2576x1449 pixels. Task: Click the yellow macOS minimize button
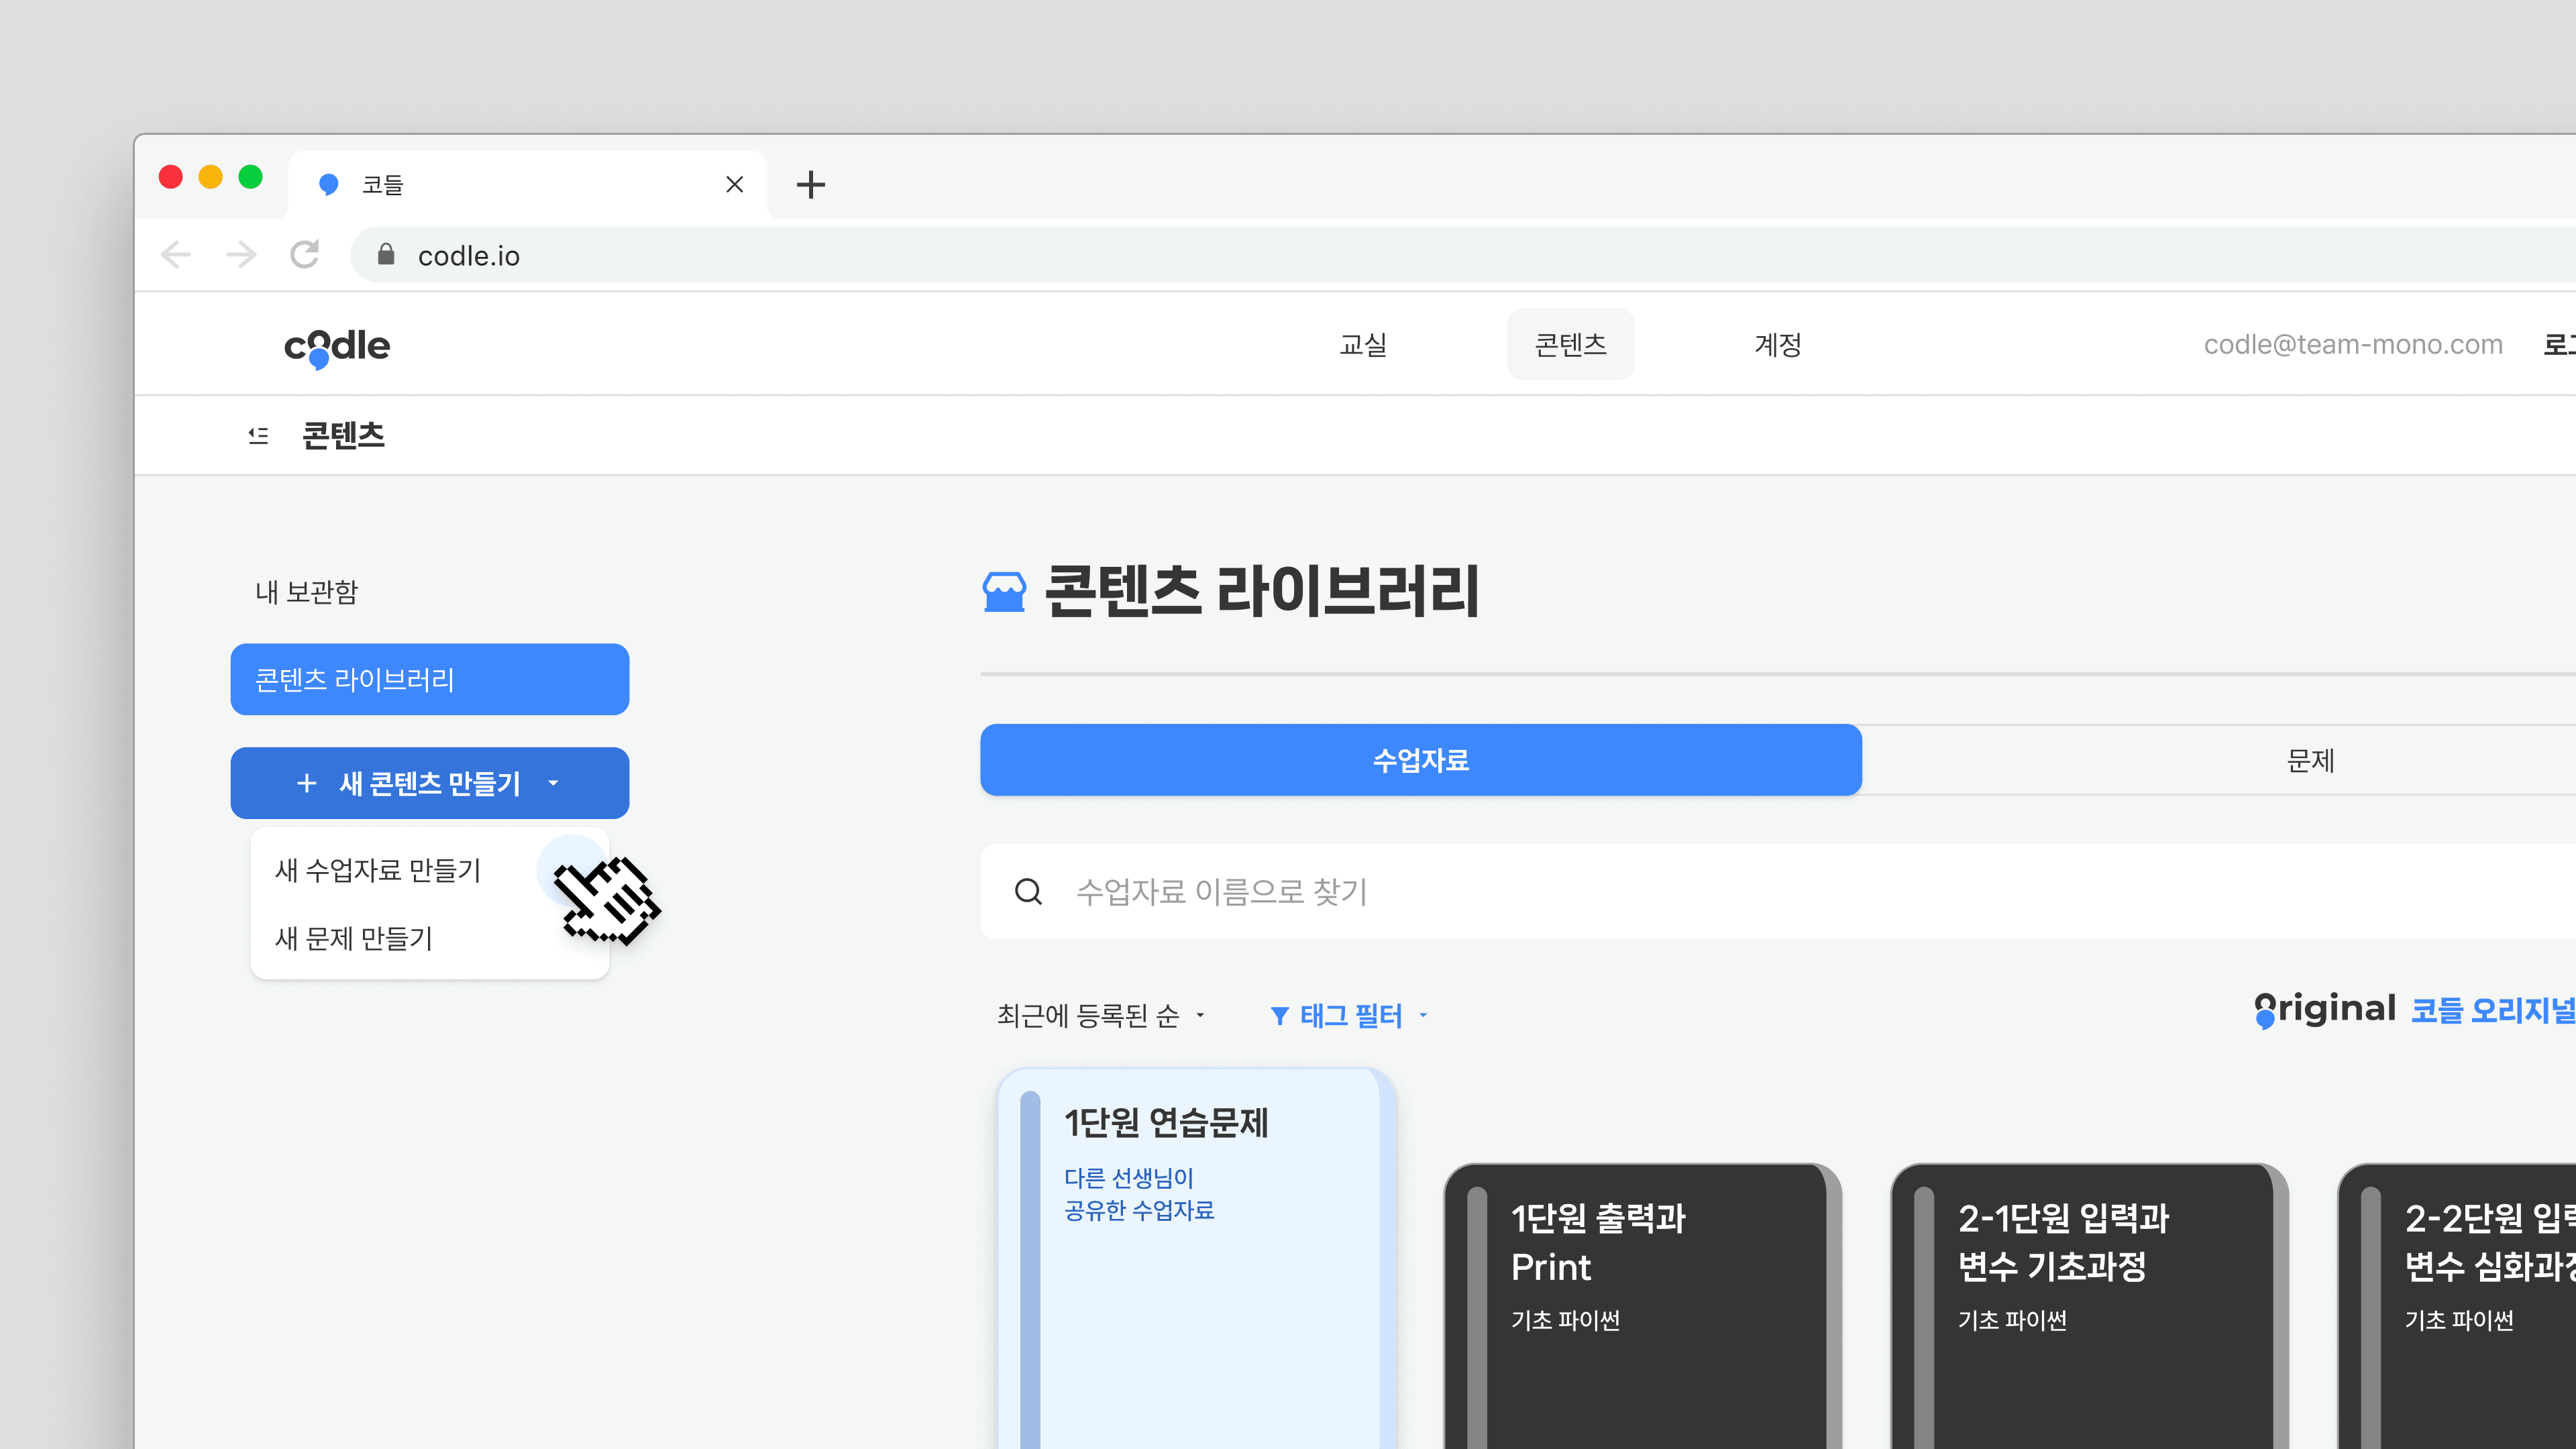point(210,177)
